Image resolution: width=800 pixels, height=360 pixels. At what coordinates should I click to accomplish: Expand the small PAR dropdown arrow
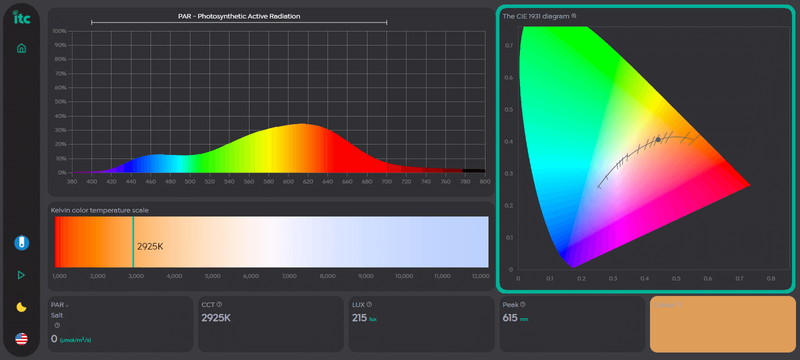tap(67, 305)
